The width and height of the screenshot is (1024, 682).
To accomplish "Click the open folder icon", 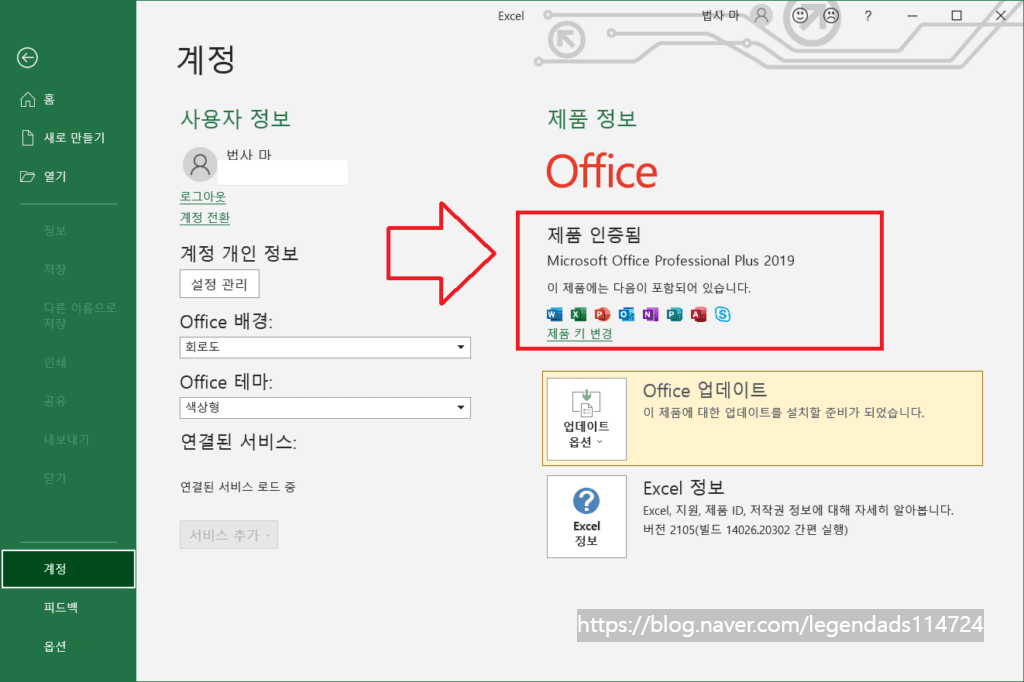I will pos(27,176).
